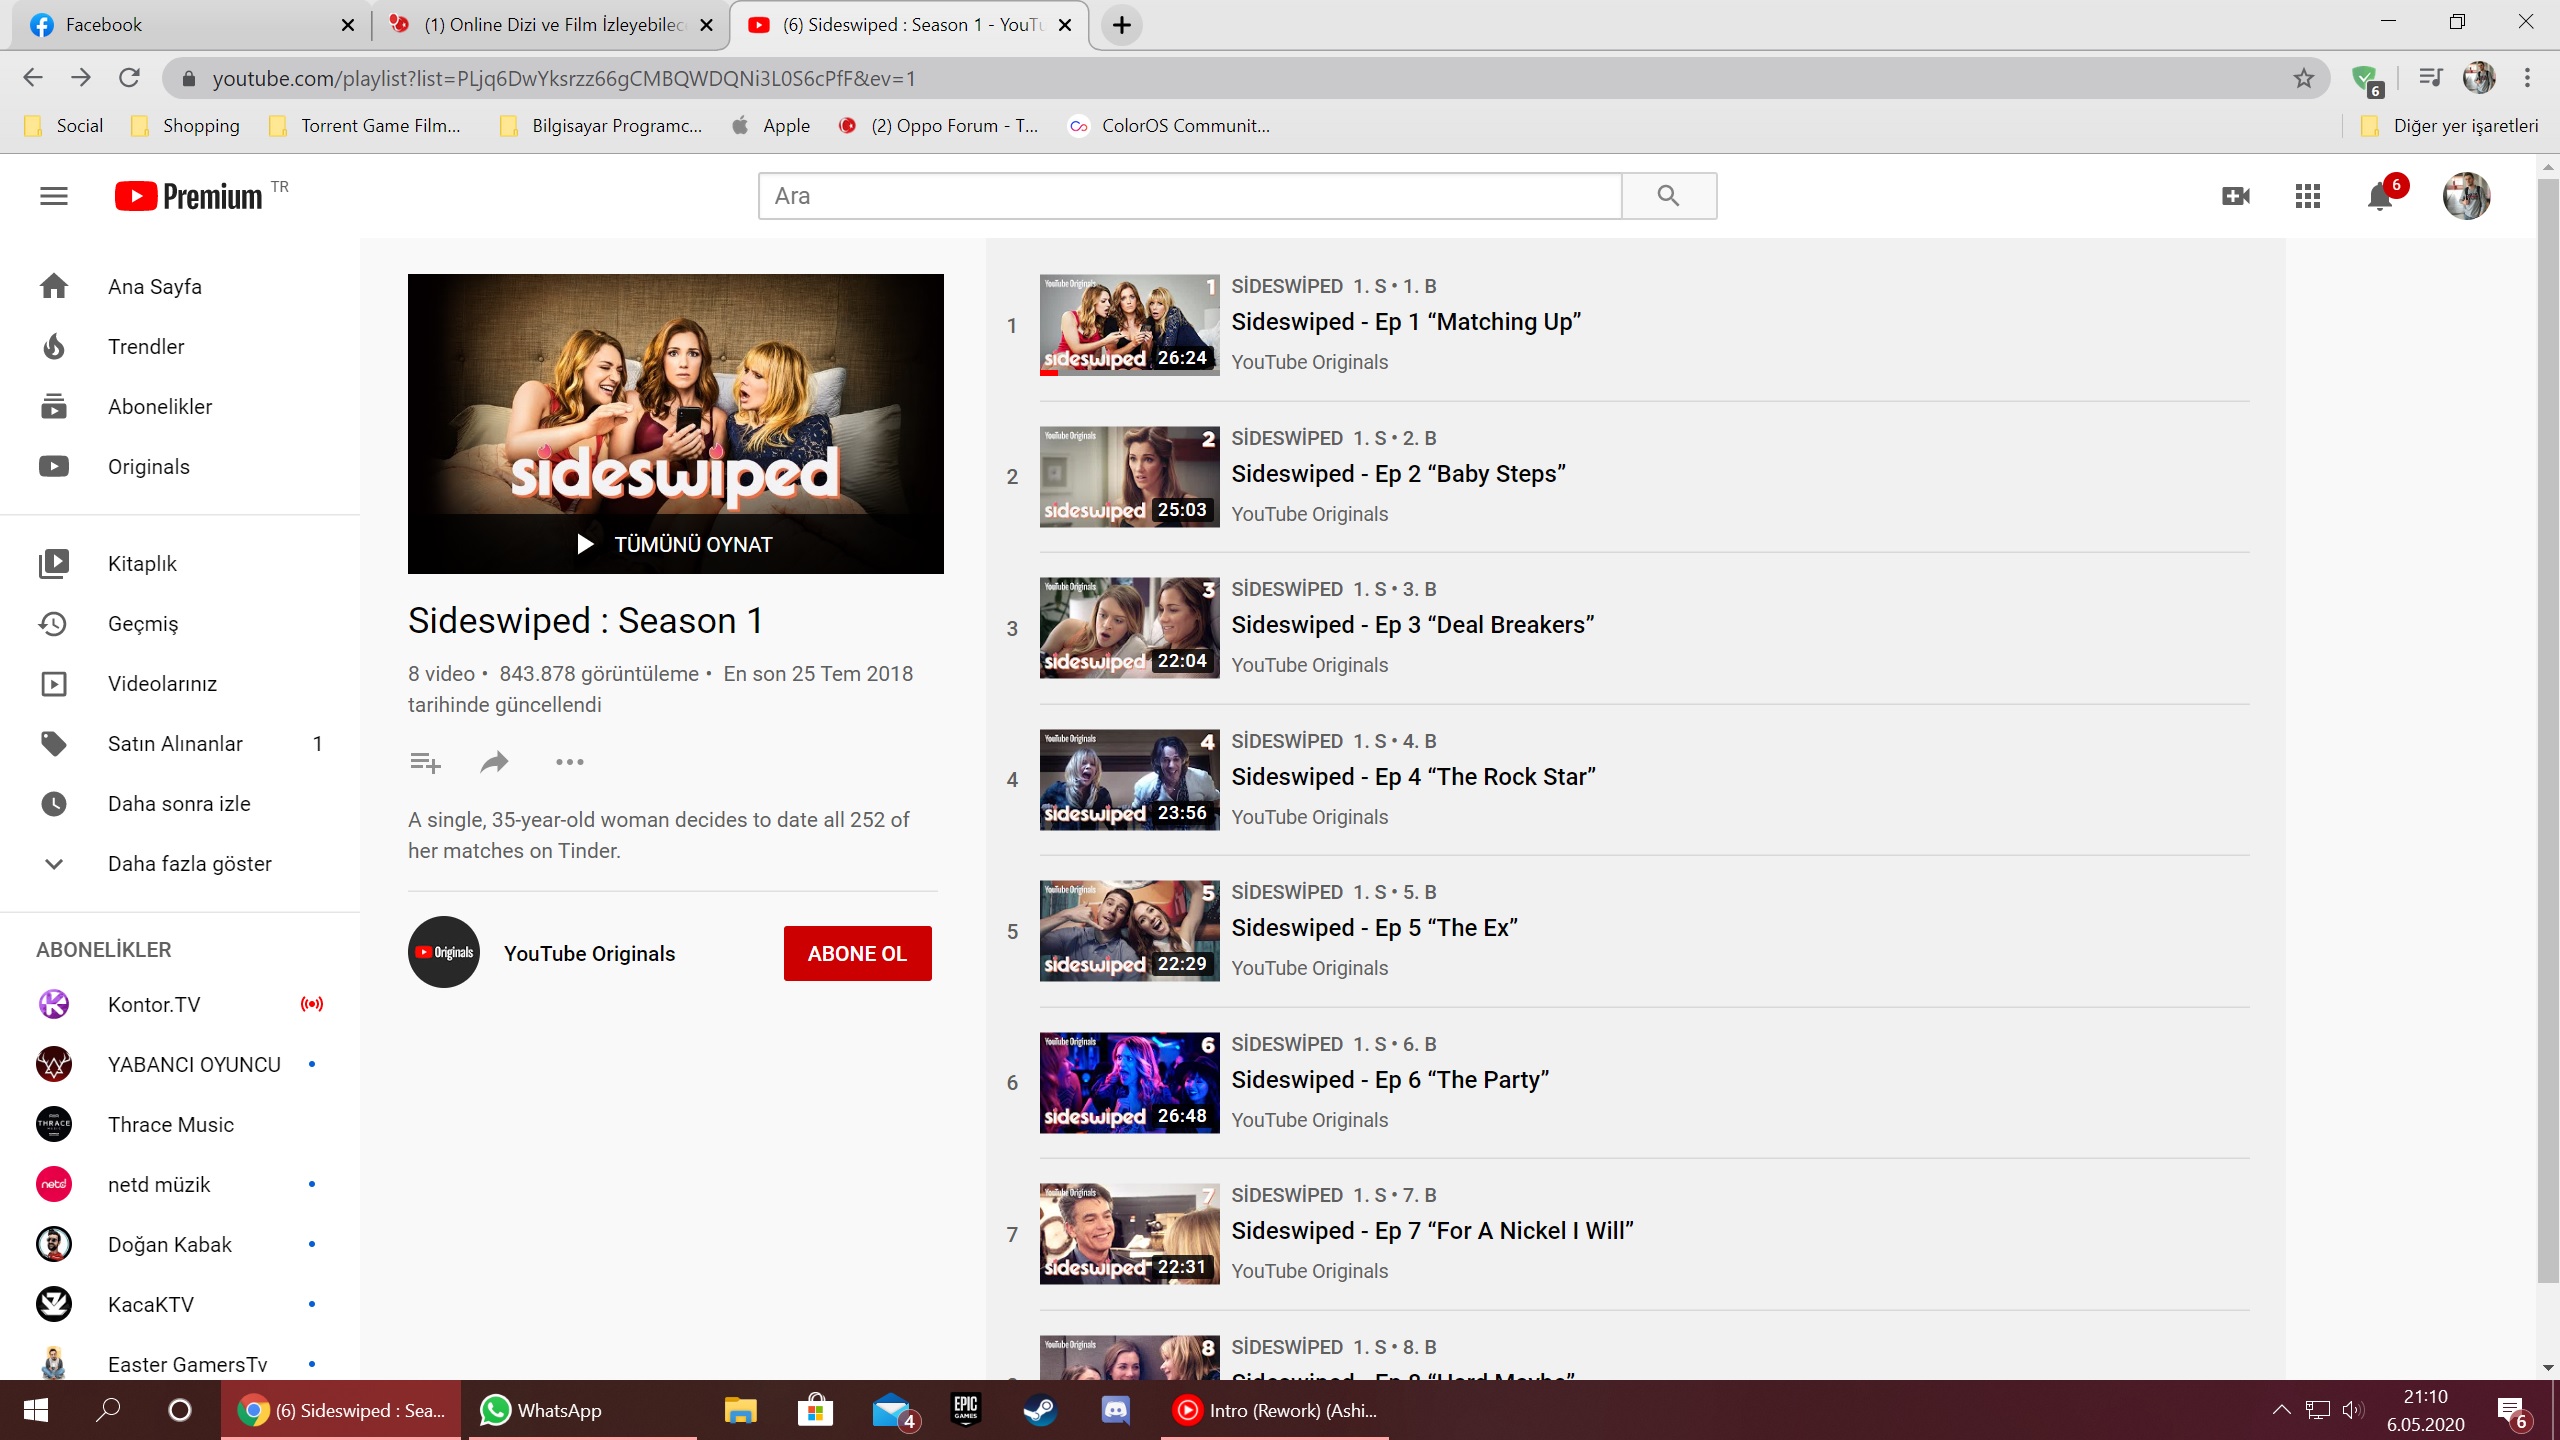This screenshot has height=1440, width=2560.
Task: Open the create video camera icon
Action: coord(2236,196)
